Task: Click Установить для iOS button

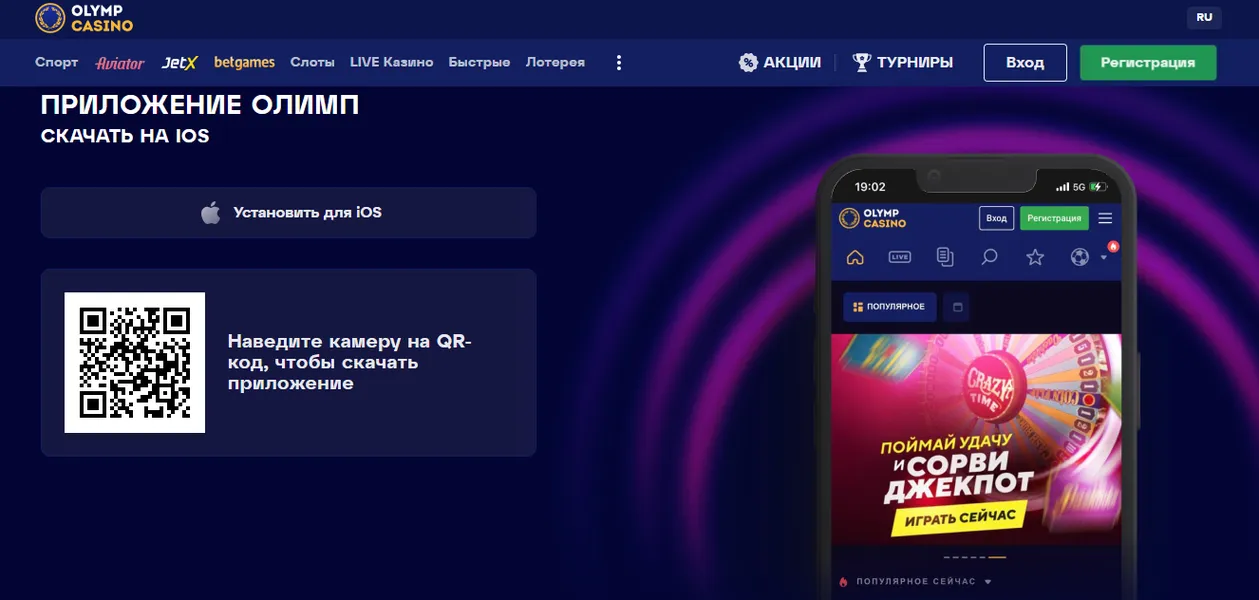Action: (289, 213)
